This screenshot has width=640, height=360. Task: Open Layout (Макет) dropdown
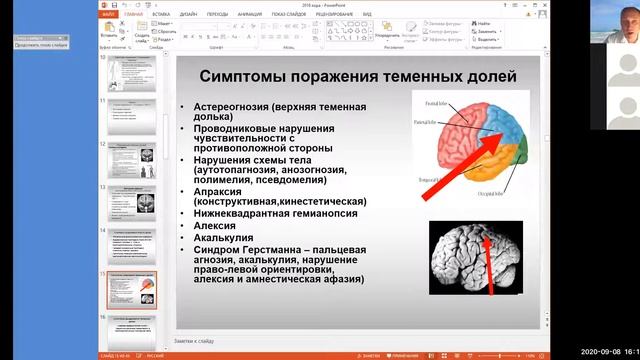click(x=162, y=24)
